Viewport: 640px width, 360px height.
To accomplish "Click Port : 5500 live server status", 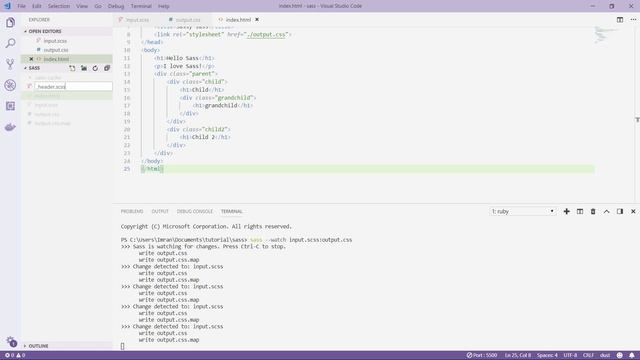I will 482,355.
